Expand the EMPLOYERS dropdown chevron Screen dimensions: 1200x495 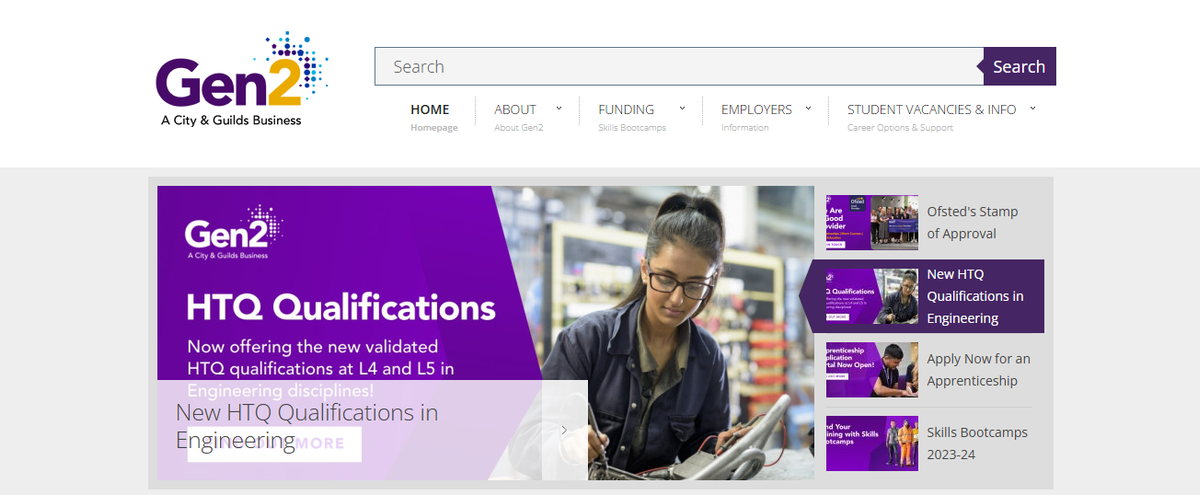(808, 108)
